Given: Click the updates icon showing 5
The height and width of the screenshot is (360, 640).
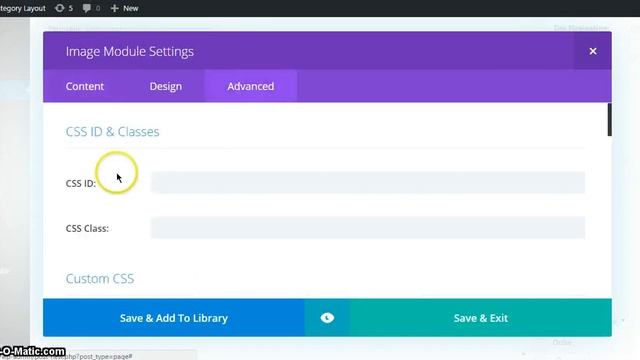Looking at the screenshot, I should pyautogui.click(x=60, y=8).
